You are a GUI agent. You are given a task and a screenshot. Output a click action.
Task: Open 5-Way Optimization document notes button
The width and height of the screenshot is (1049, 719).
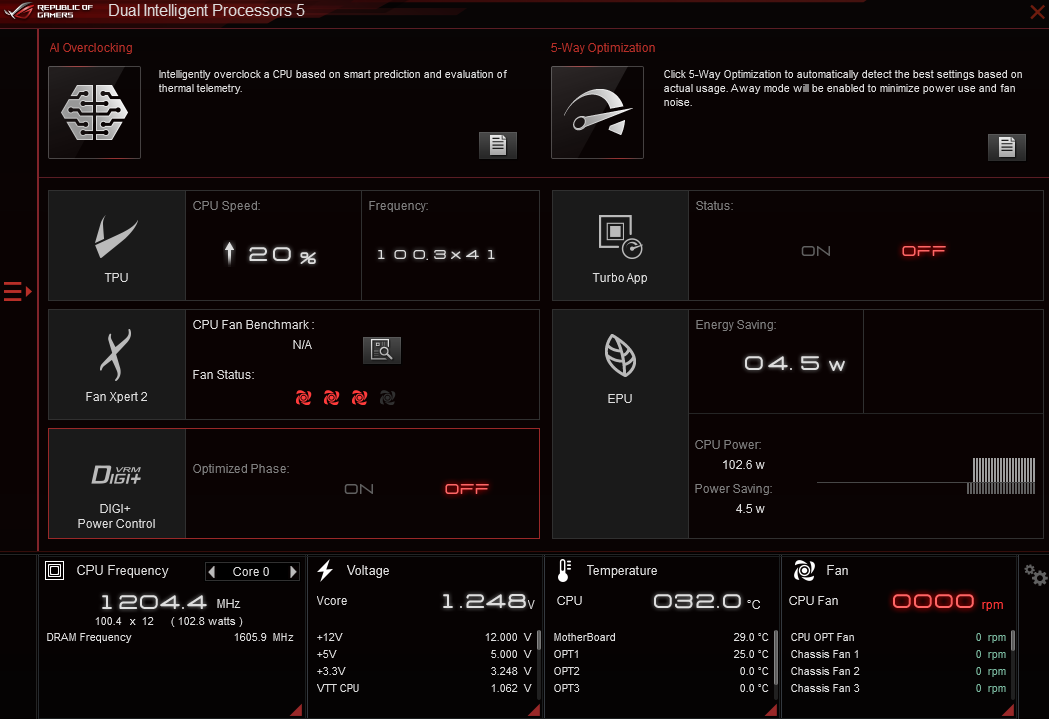pyautogui.click(x=1006, y=146)
